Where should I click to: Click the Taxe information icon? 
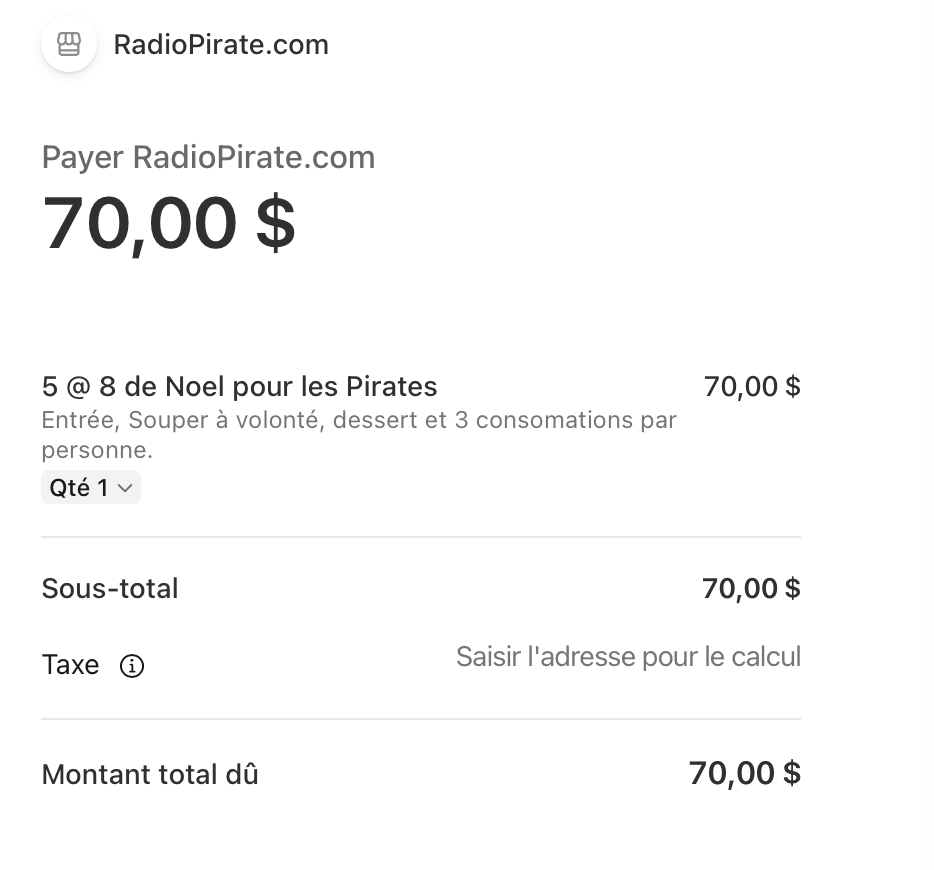click(x=132, y=666)
